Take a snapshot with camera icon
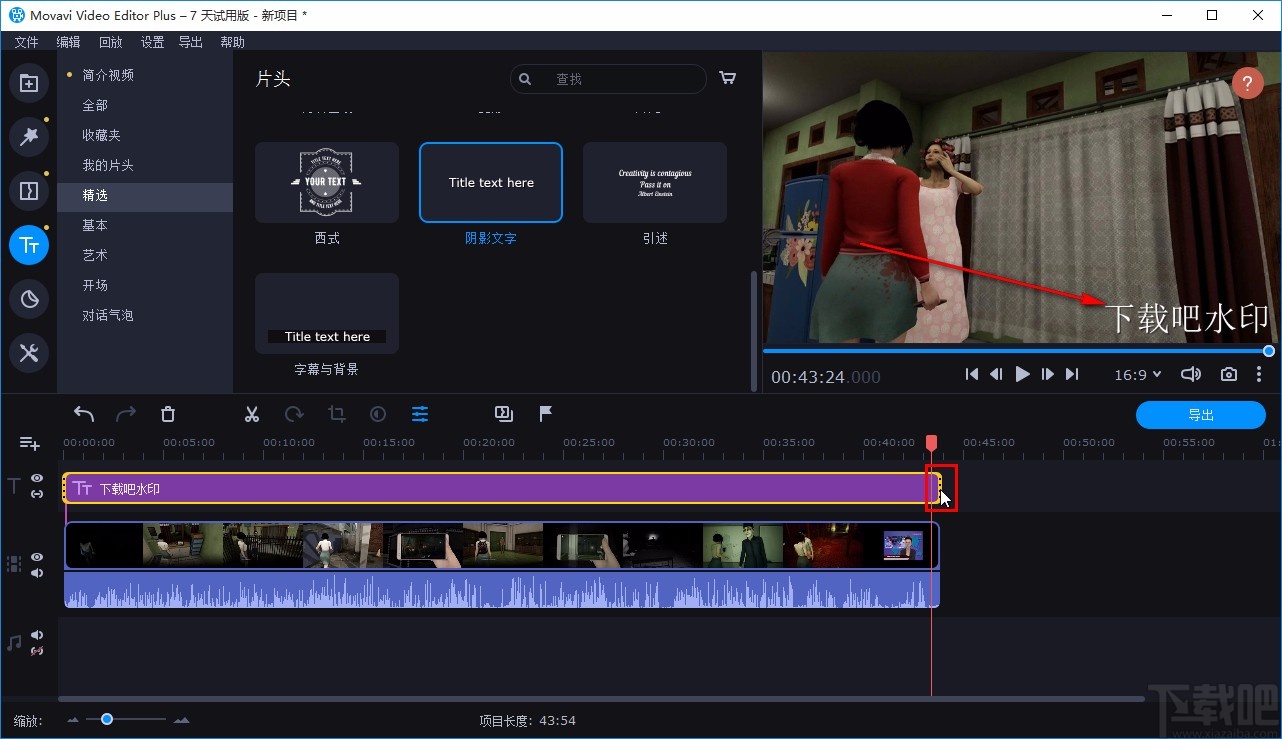Image resolution: width=1282 pixels, height=739 pixels. [x=1228, y=374]
